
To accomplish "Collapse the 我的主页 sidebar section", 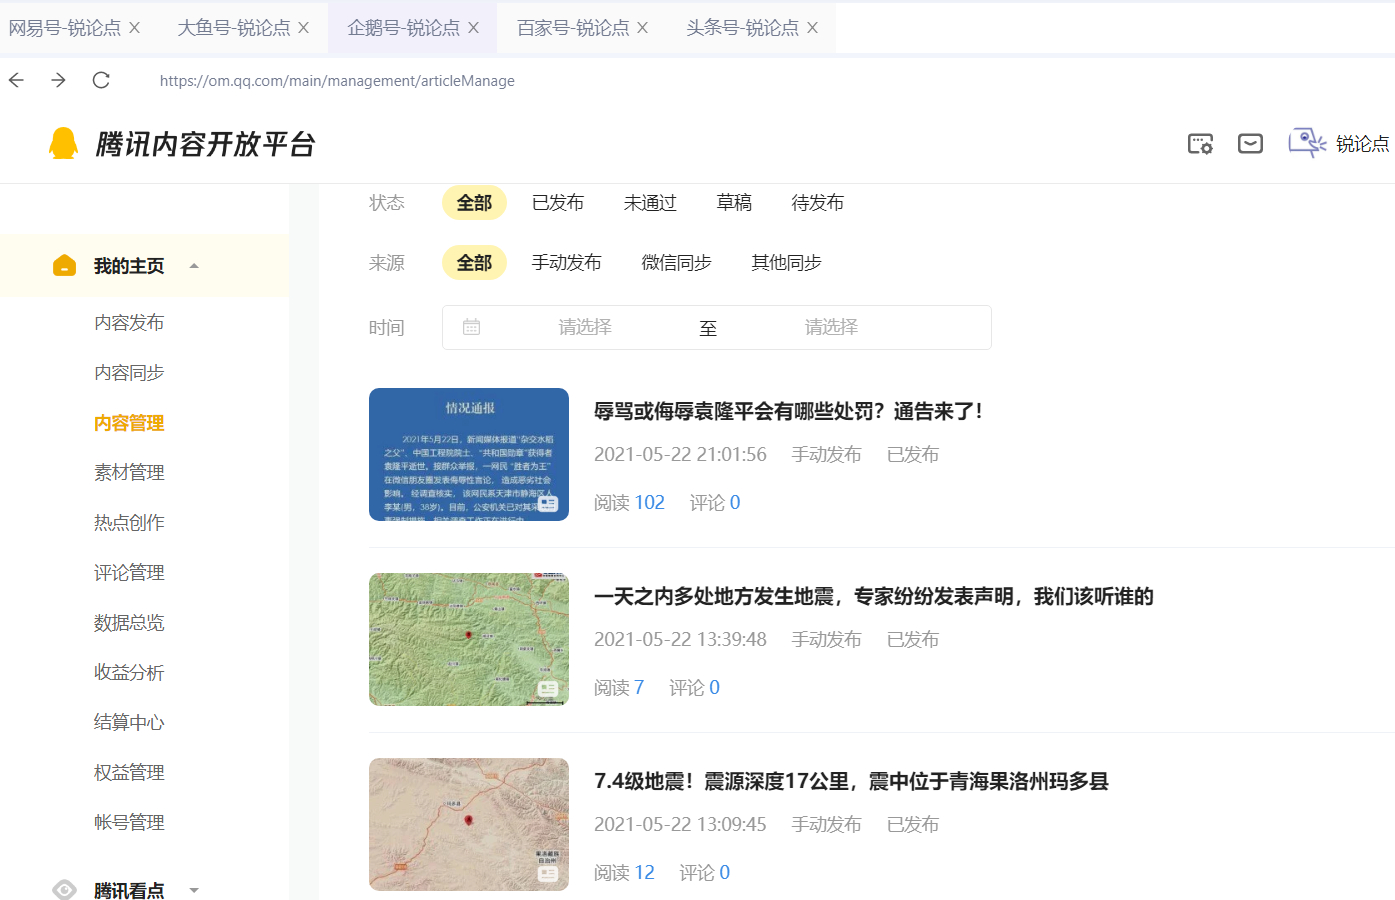I will [194, 265].
